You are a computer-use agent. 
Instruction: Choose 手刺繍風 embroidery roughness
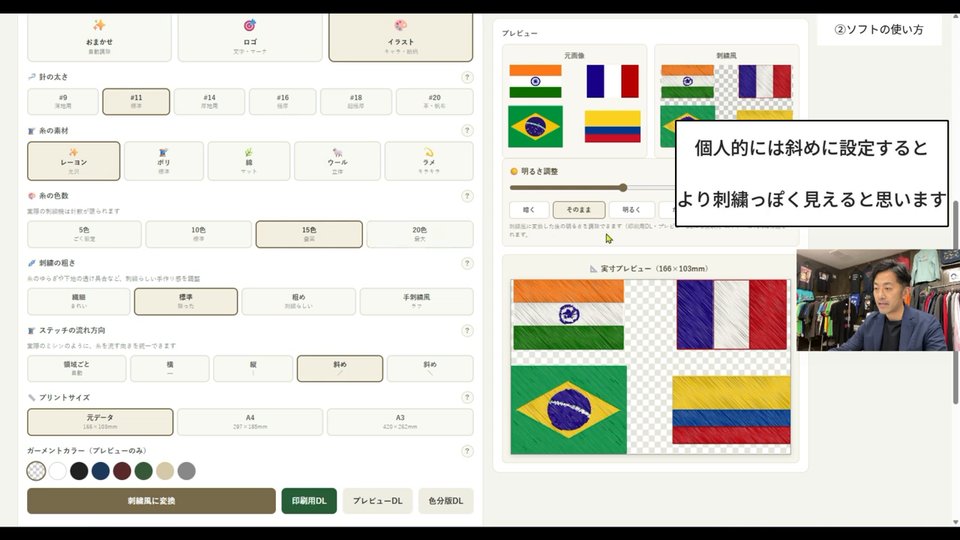tap(416, 301)
